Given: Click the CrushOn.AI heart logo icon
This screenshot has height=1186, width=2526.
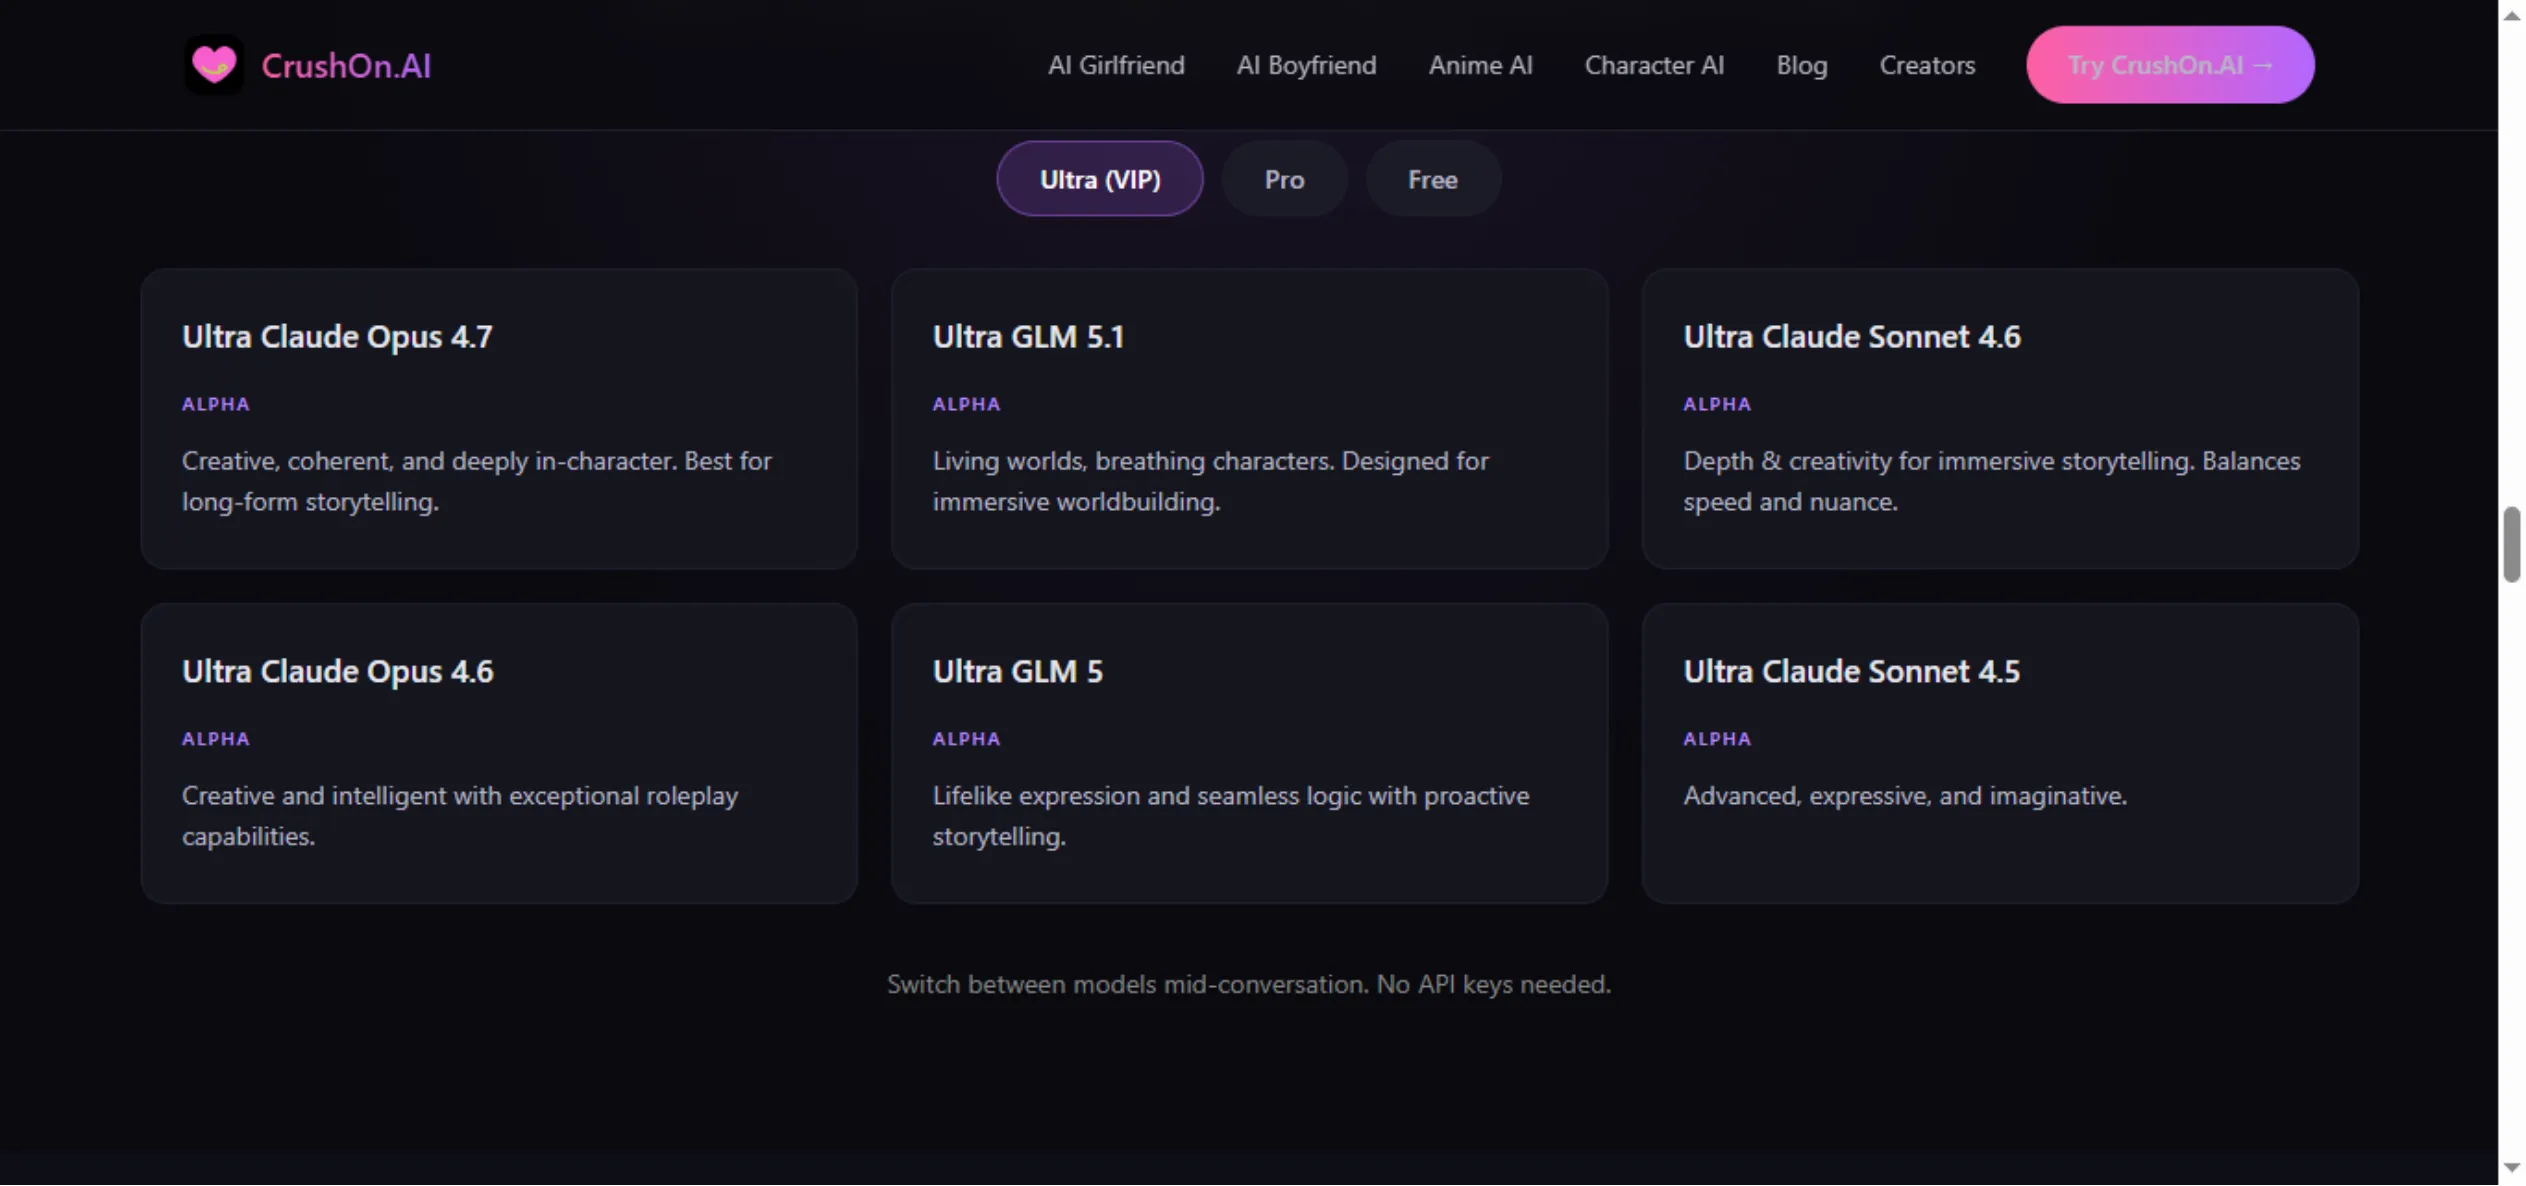Looking at the screenshot, I should pos(214,65).
